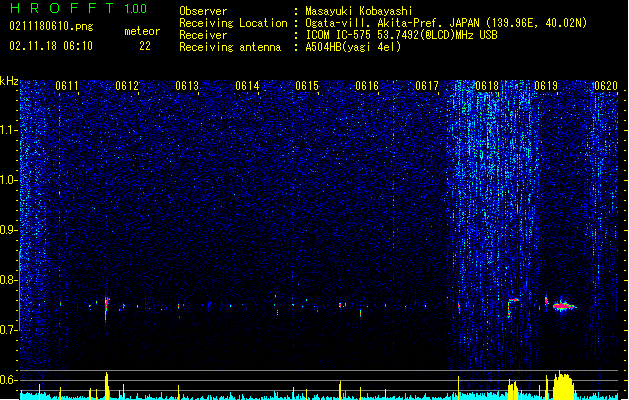The image size is (629, 400).
Task: Click the date text 02.11.18 06:10
Action: click(51, 46)
